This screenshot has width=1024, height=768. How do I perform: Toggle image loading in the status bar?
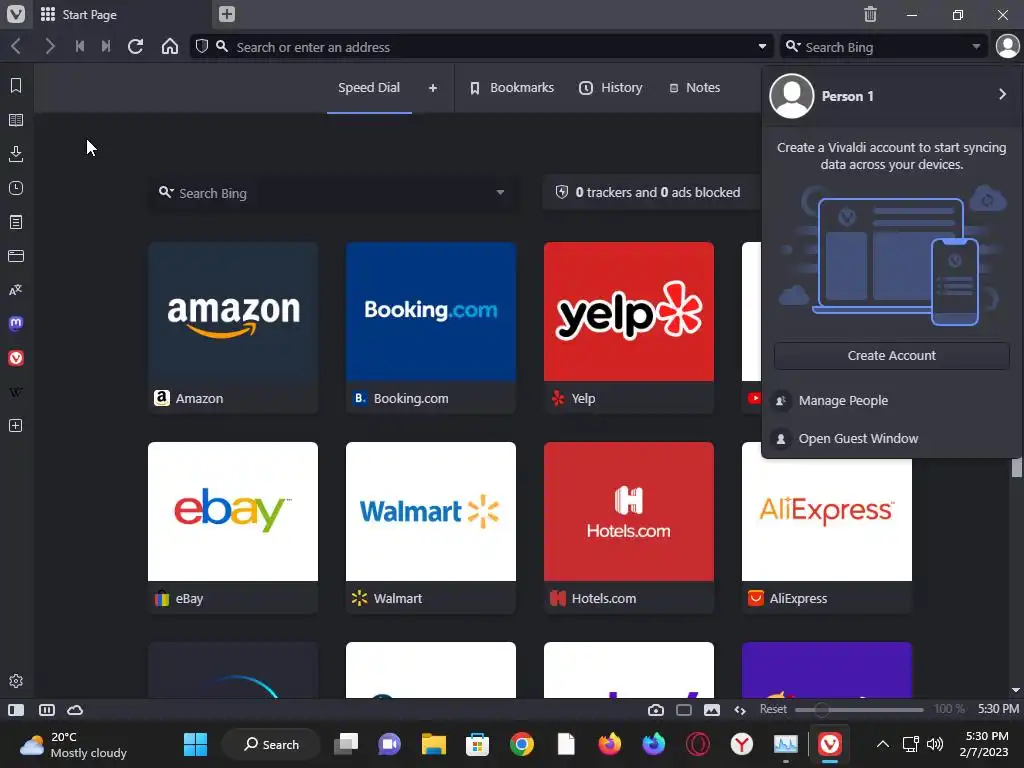pyautogui.click(x=712, y=710)
